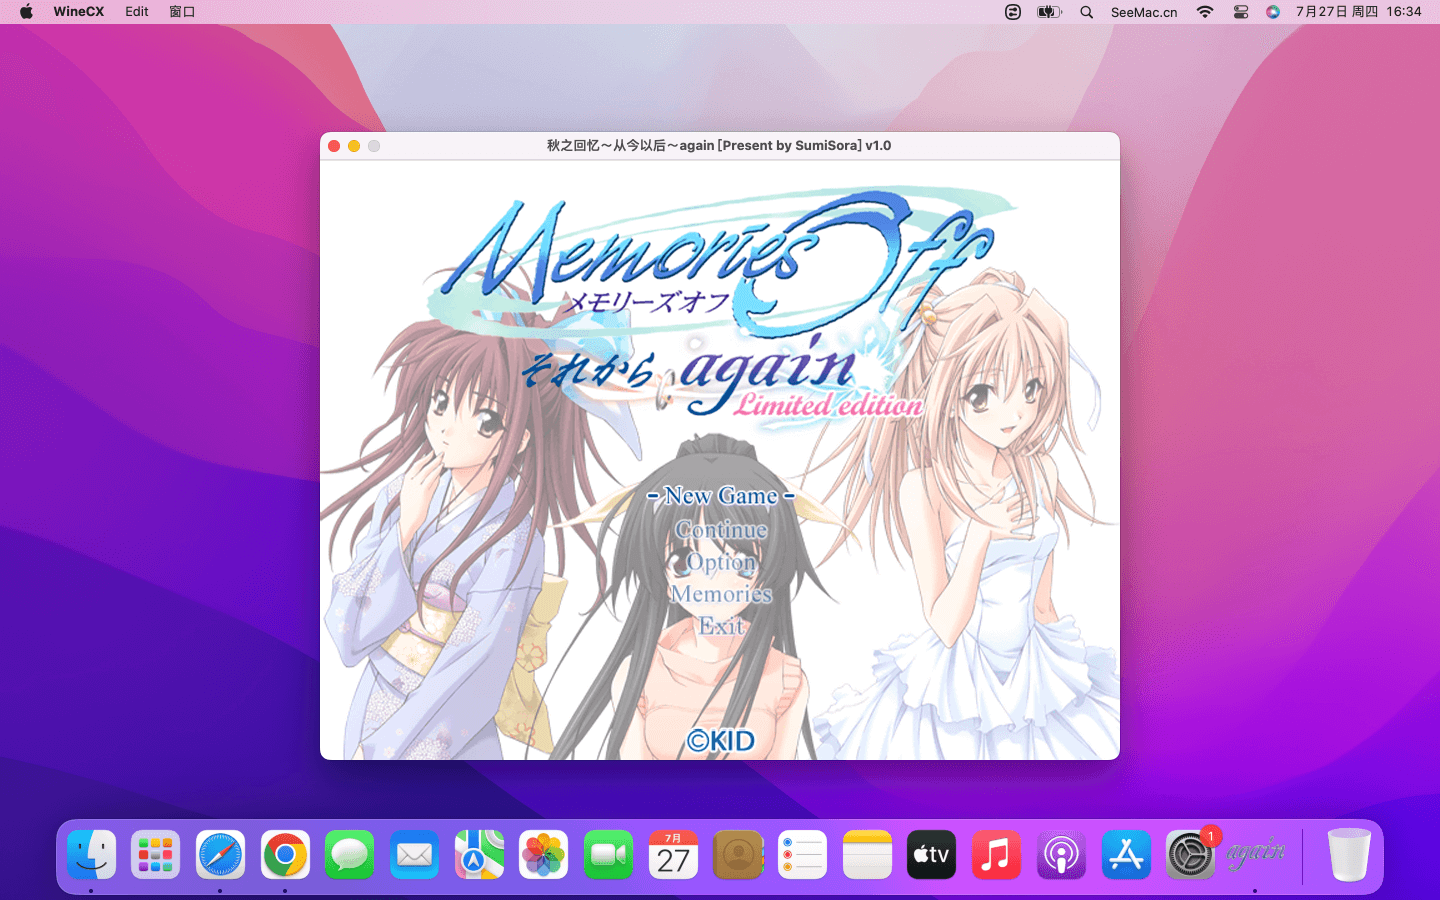Open Photos app from the Dock
Image resolution: width=1440 pixels, height=900 pixels.
(x=544, y=854)
